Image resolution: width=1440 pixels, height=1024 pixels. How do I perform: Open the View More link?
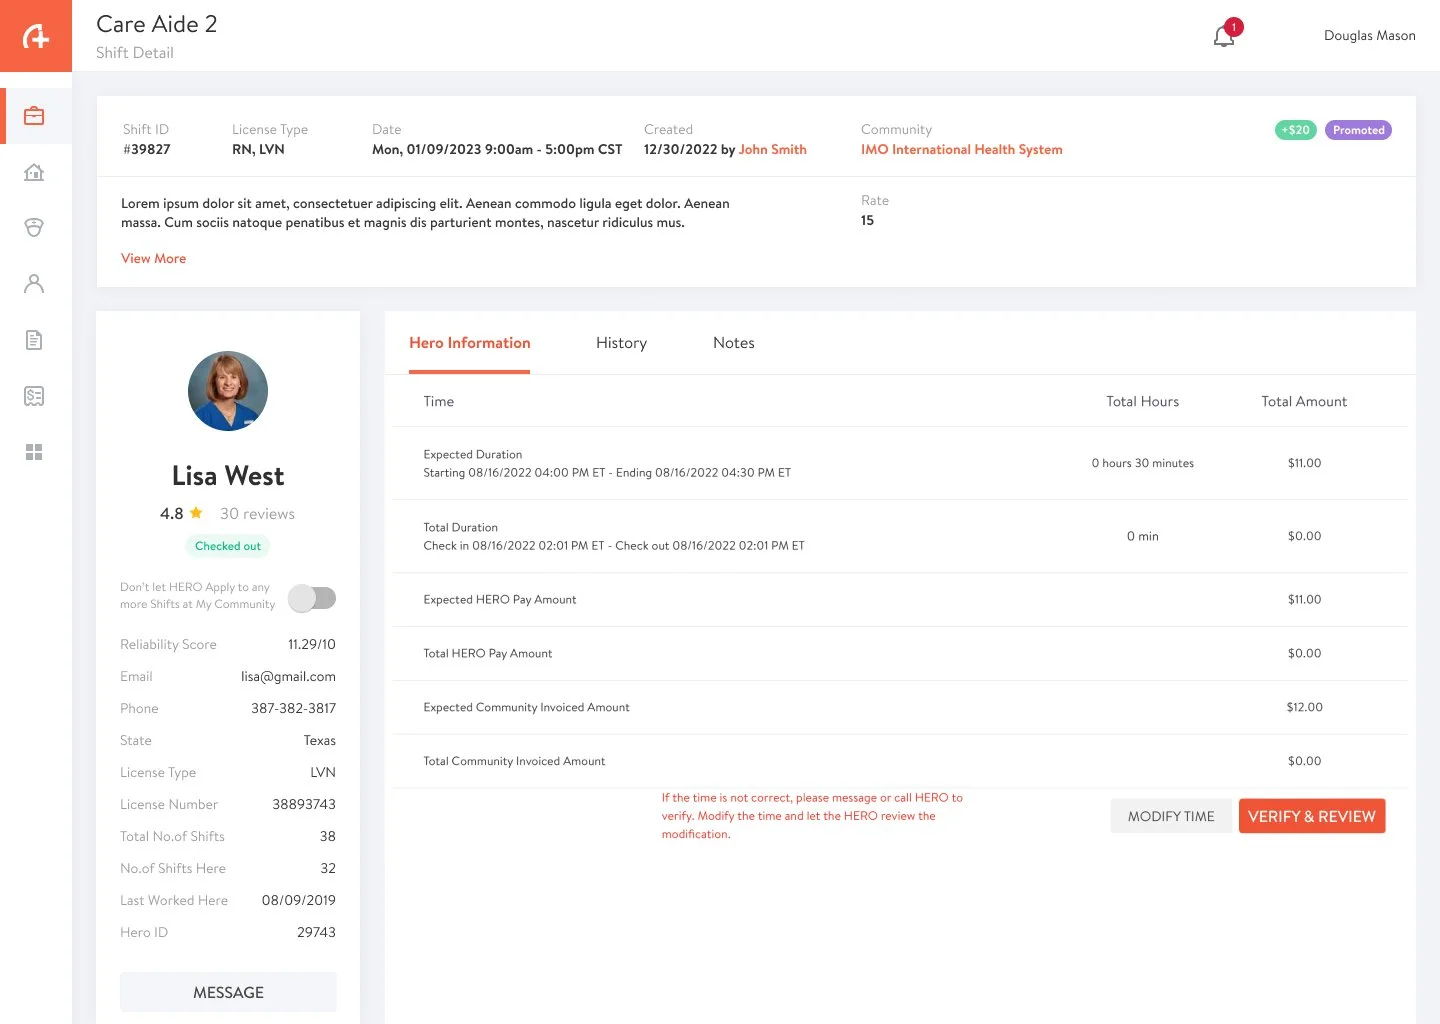153,258
